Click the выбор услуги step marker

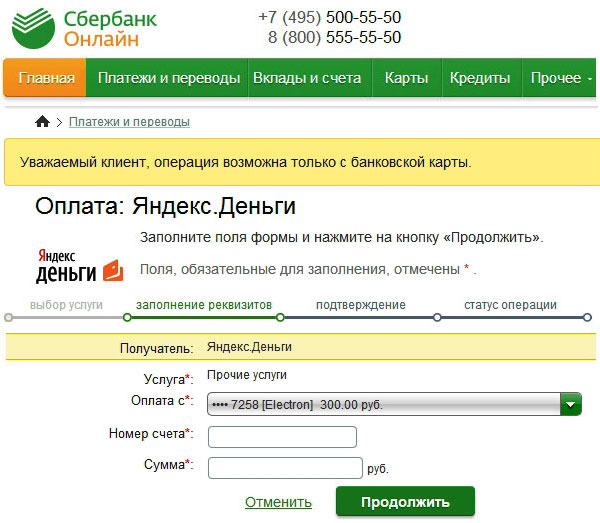(8, 318)
